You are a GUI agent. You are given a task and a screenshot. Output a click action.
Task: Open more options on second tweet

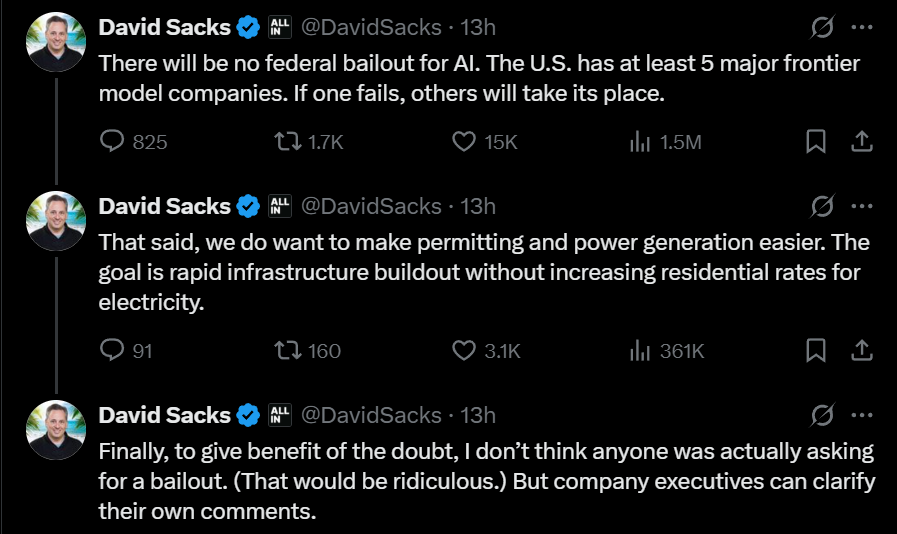coord(861,206)
